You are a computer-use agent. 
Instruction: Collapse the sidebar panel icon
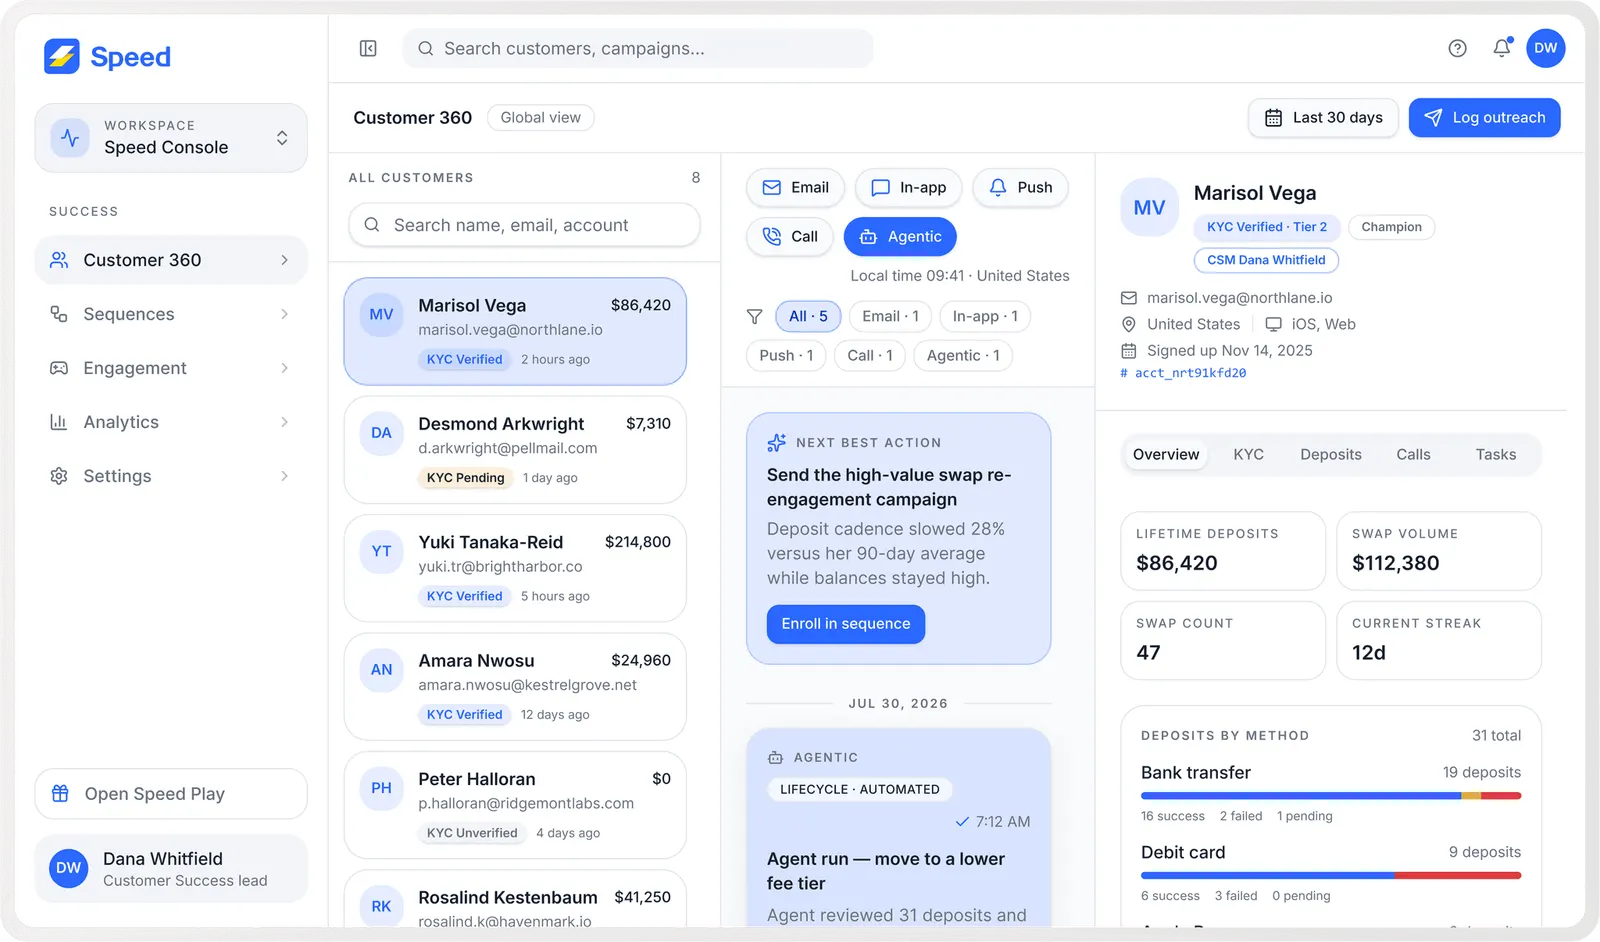pos(368,48)
